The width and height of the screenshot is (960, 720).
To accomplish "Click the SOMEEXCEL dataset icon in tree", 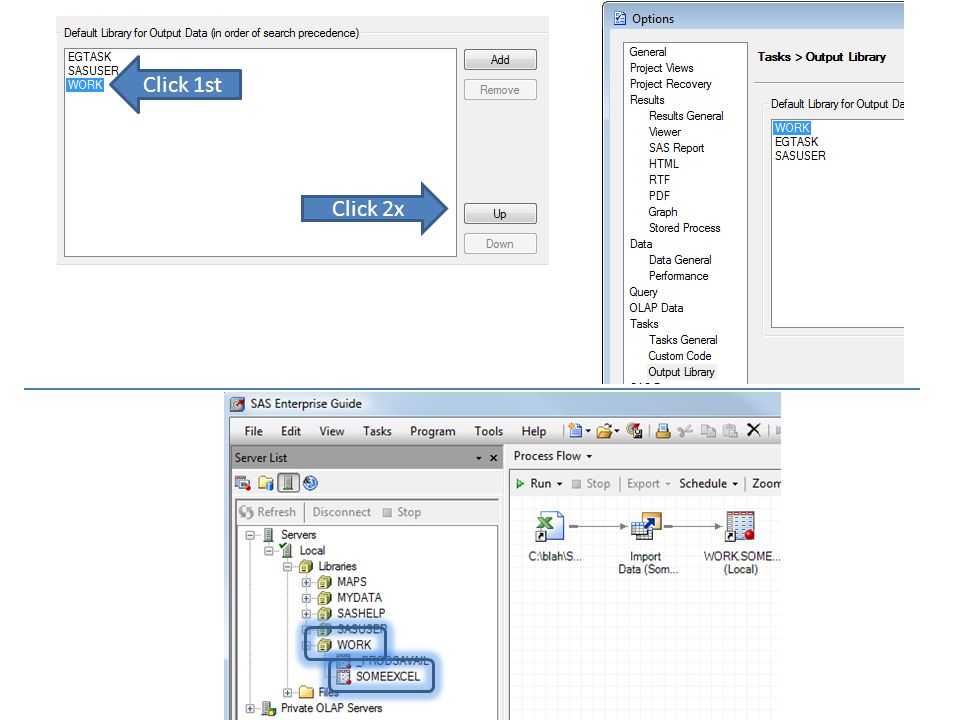I will point(343,677).
